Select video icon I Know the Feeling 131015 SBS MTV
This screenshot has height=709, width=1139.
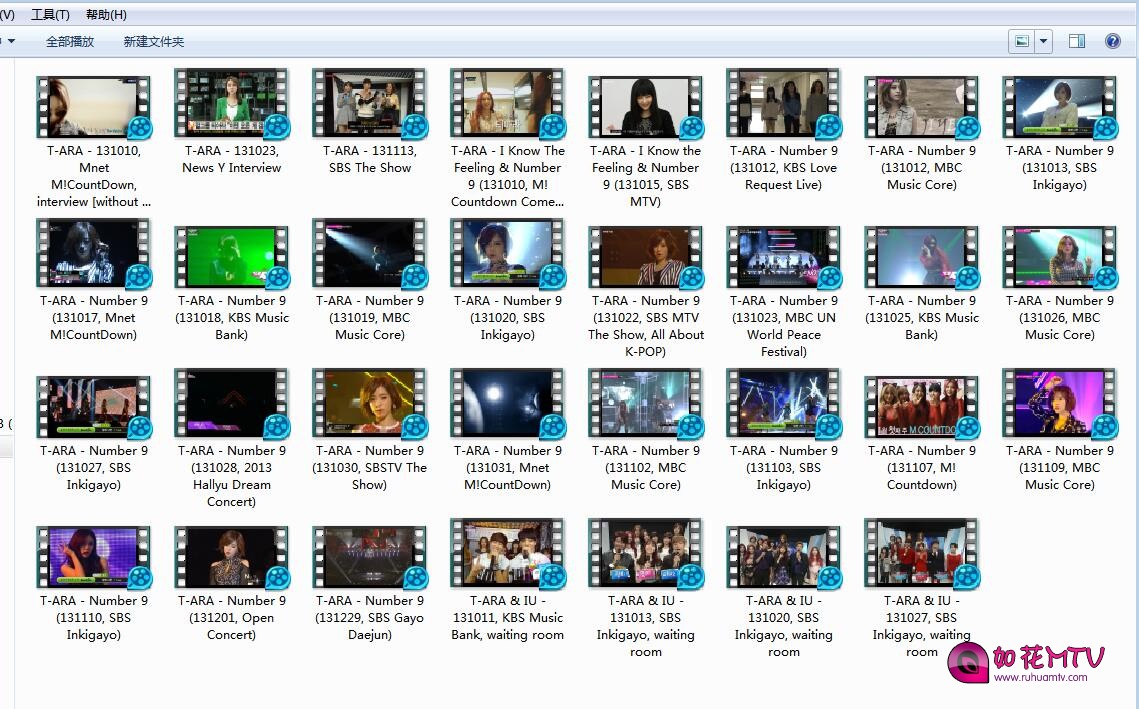[646, 107]
